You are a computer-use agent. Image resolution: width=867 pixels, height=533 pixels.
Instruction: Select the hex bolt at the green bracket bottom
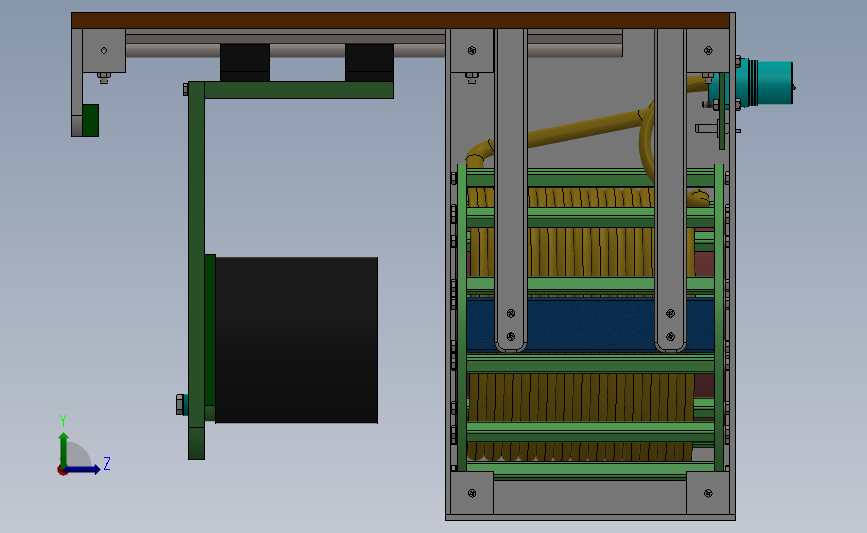(180, 405)
